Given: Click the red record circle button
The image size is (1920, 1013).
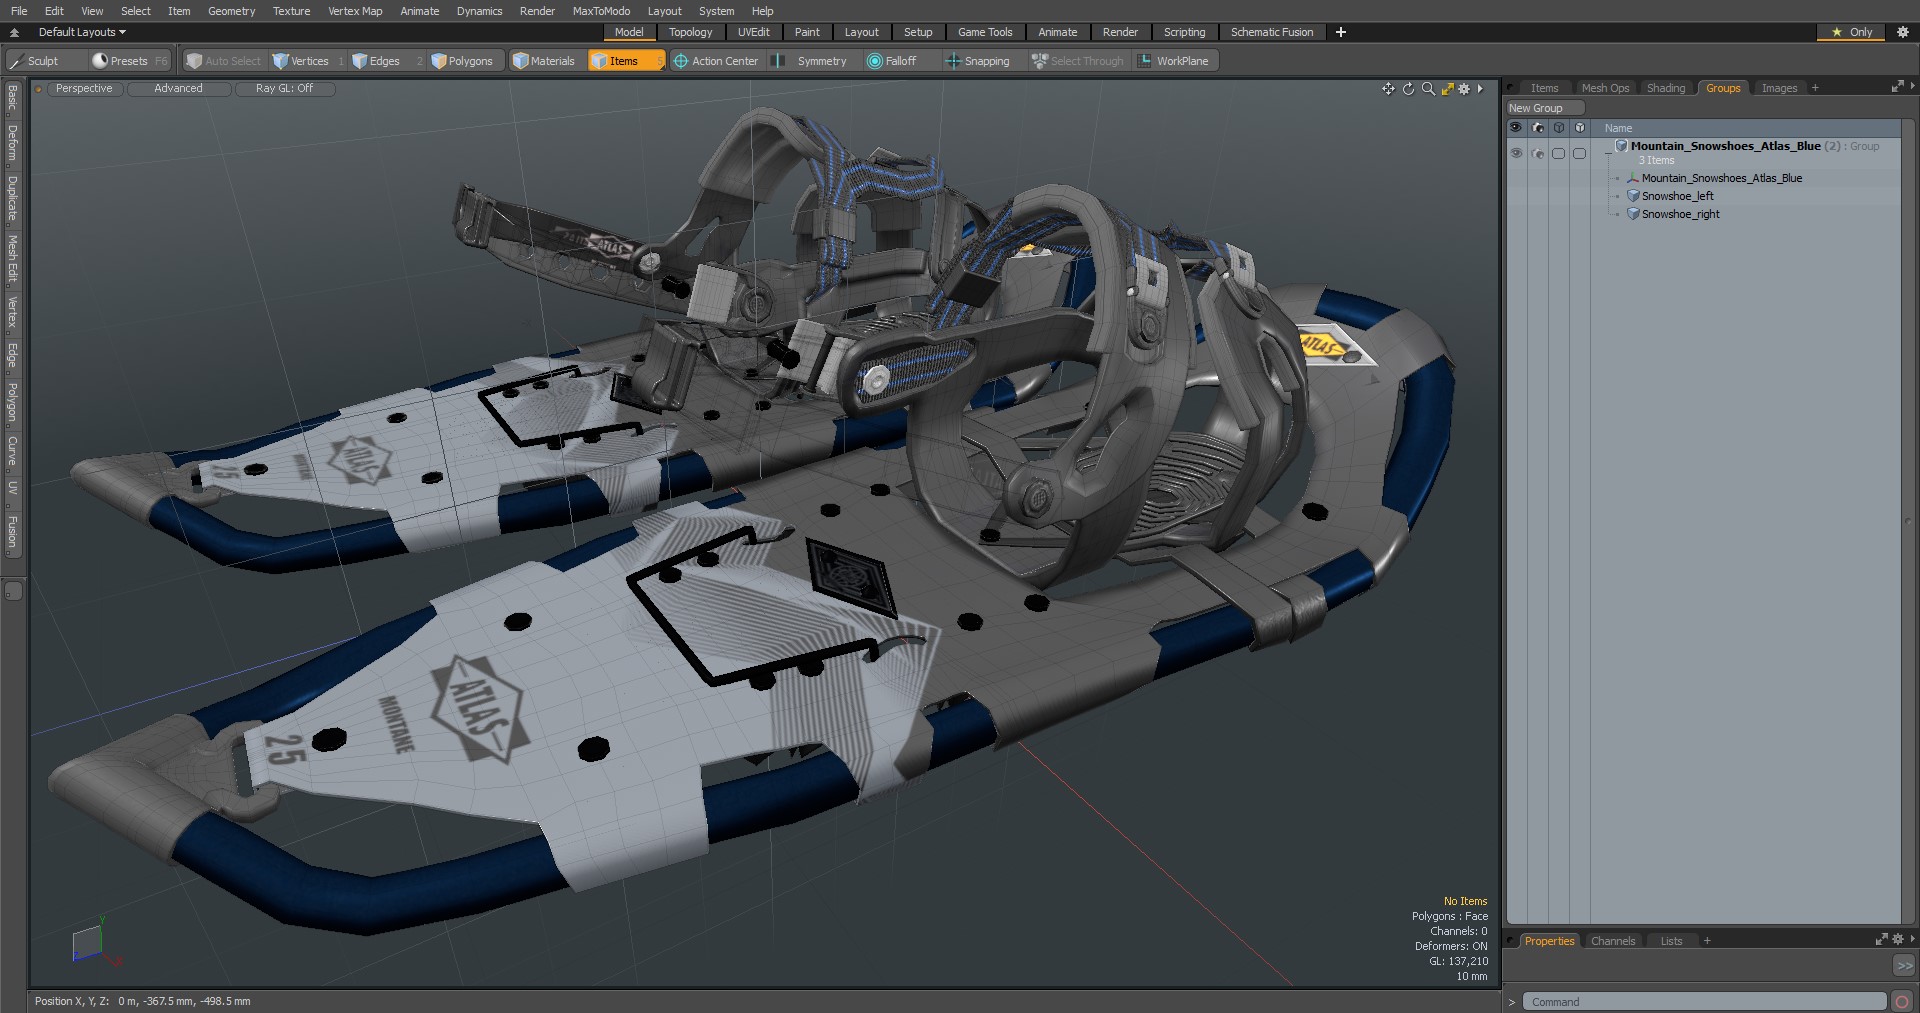Looking at the screenshot, I should click(x=1902, y=1001).
